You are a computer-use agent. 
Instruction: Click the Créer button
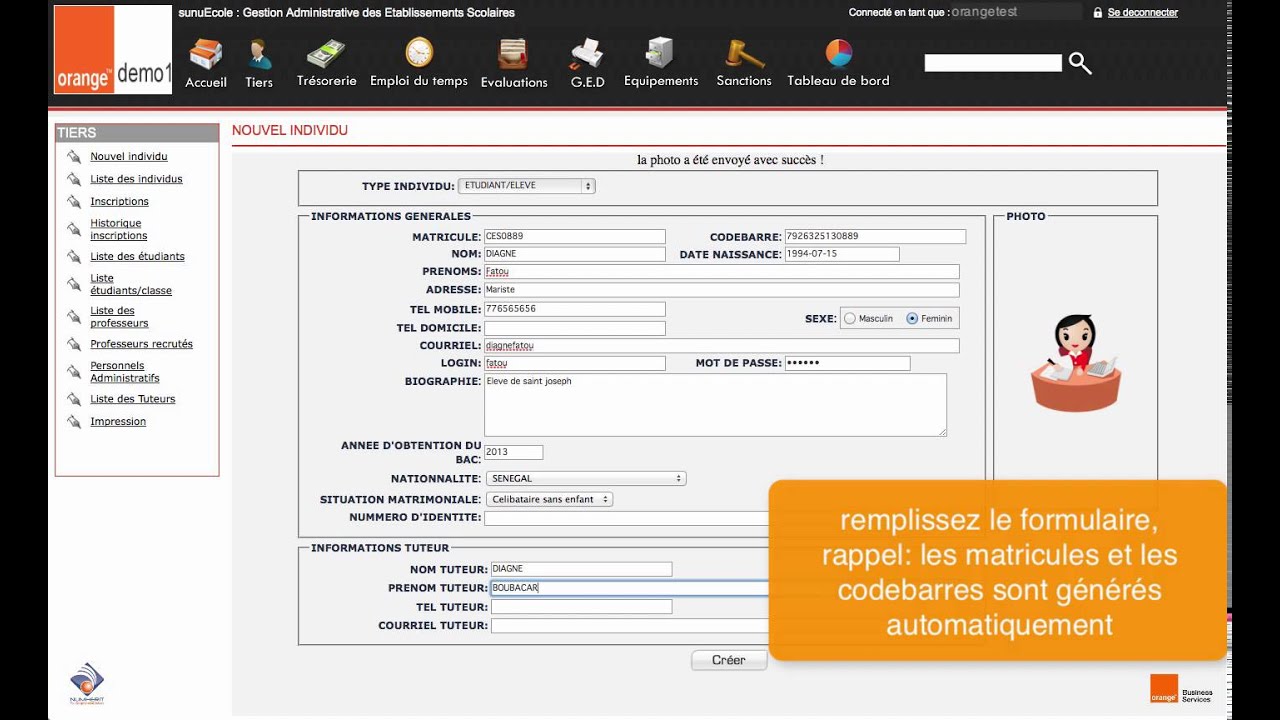point(729,660)
